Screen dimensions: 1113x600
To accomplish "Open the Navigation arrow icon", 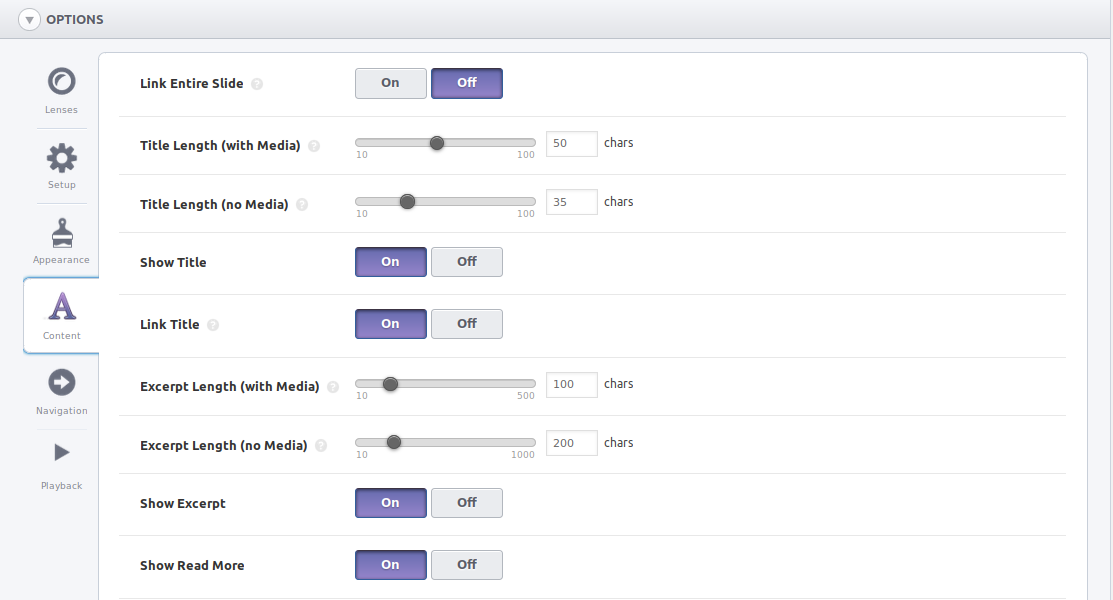I will (62, 382).
